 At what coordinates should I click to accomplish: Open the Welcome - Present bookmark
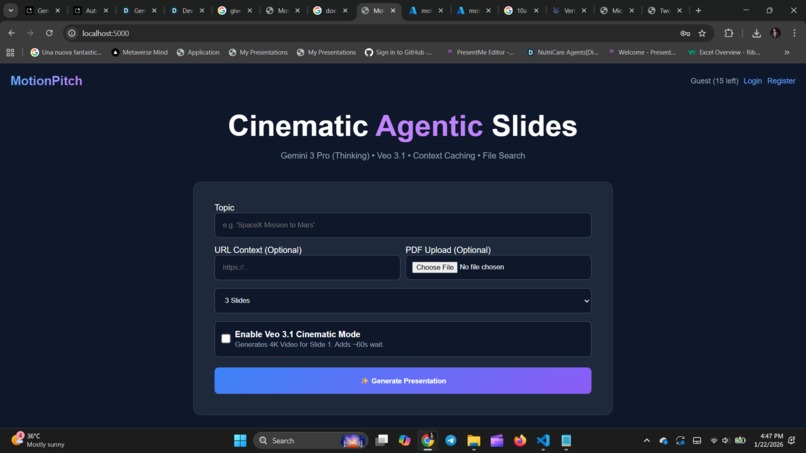coord(642,52)
